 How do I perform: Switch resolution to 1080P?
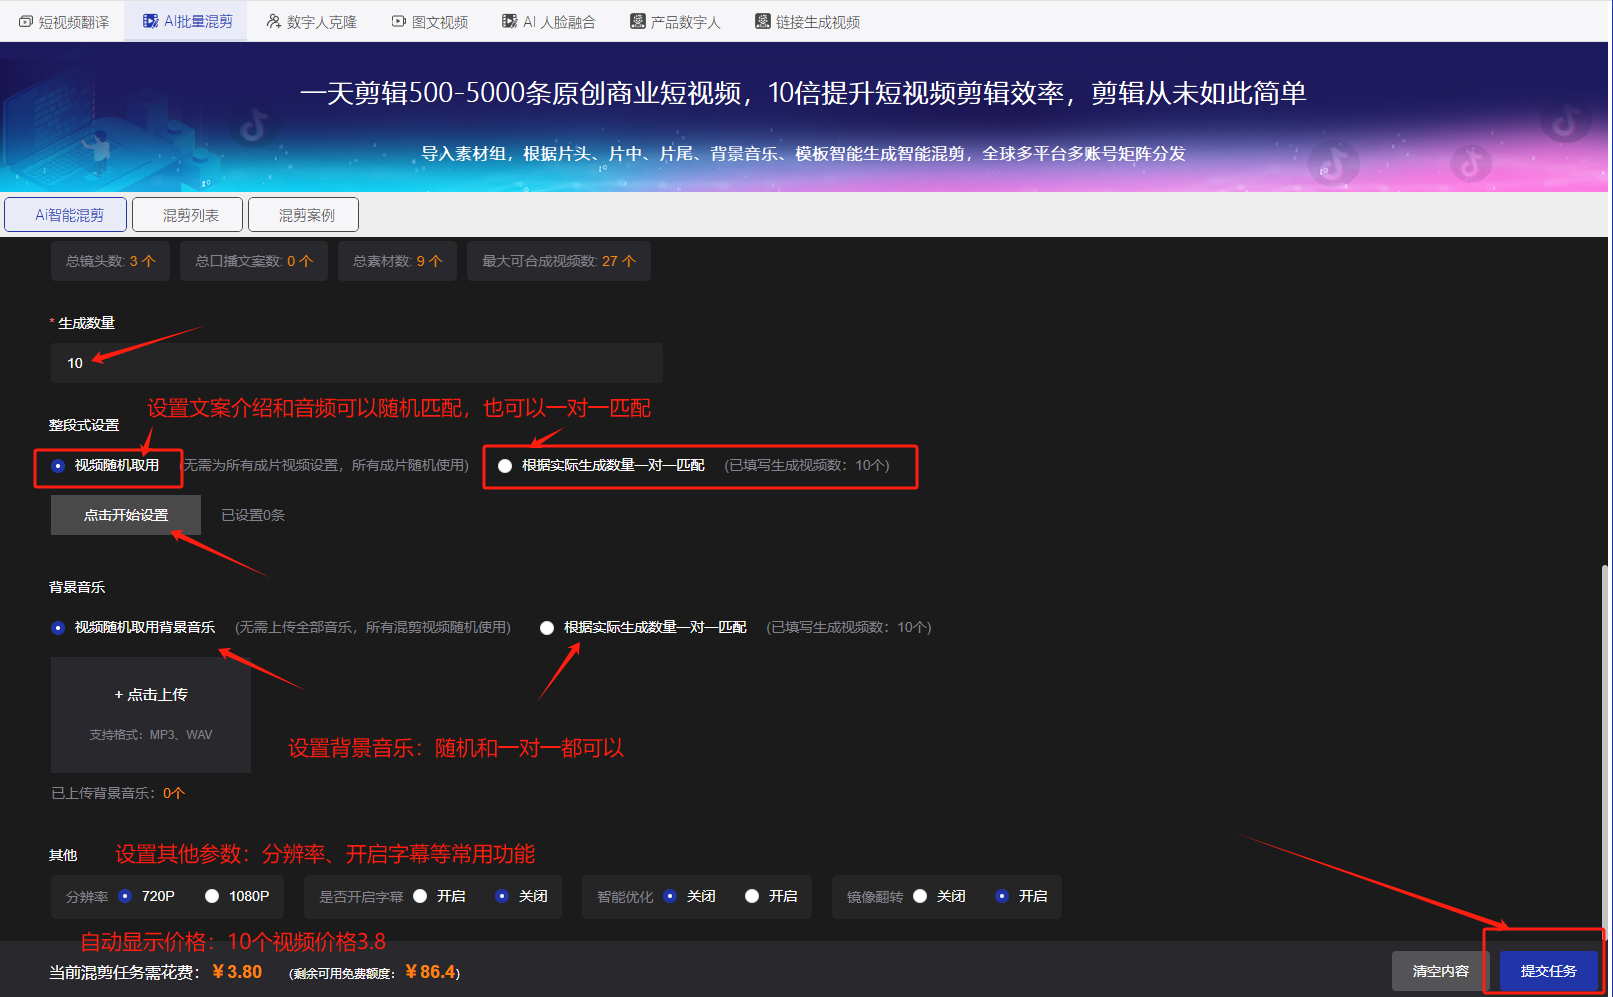(211, 896)
